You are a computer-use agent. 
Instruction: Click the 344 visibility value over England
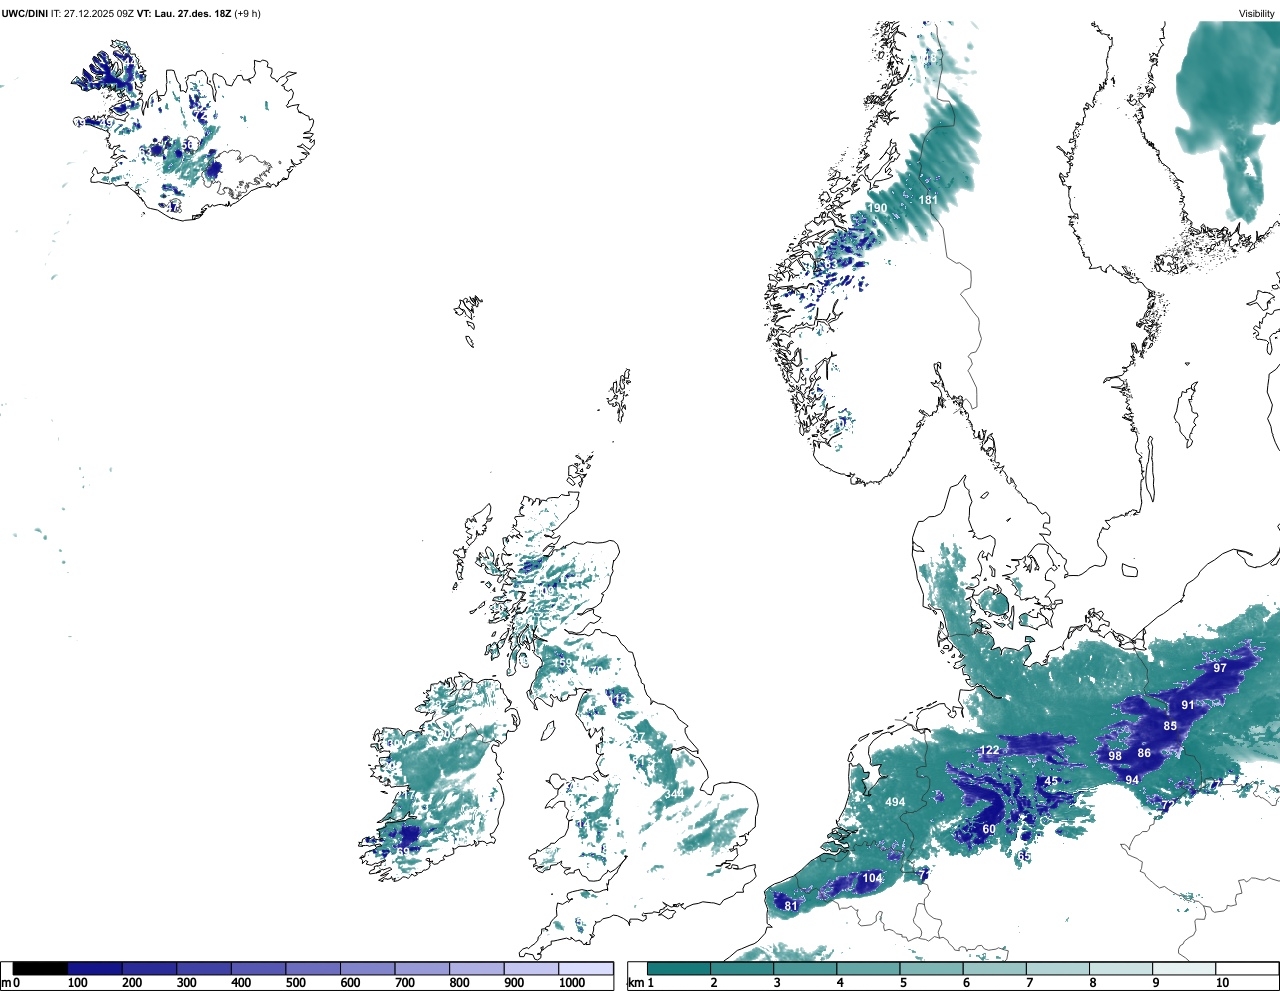pyautogui.click(x=675, y=794)
